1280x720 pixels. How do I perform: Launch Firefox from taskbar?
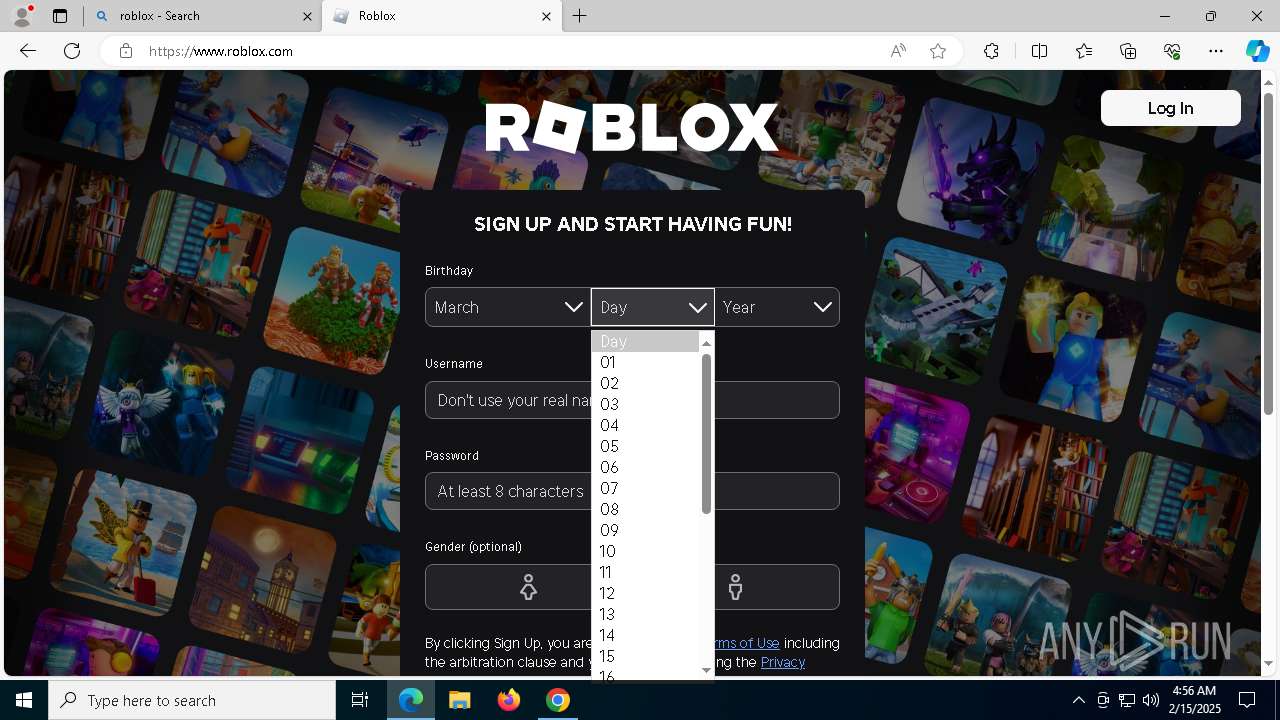point(509,700)
